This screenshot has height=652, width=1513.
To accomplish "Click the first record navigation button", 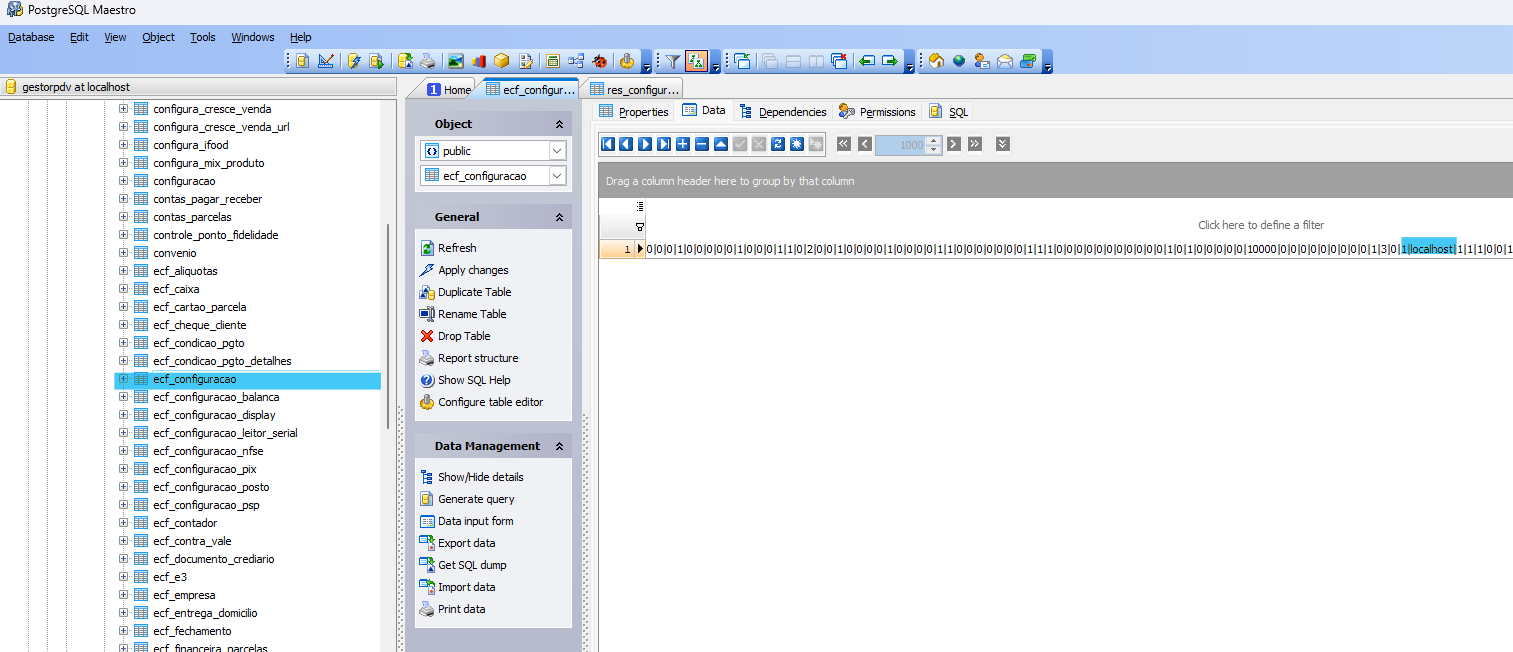I will (608, 144).
